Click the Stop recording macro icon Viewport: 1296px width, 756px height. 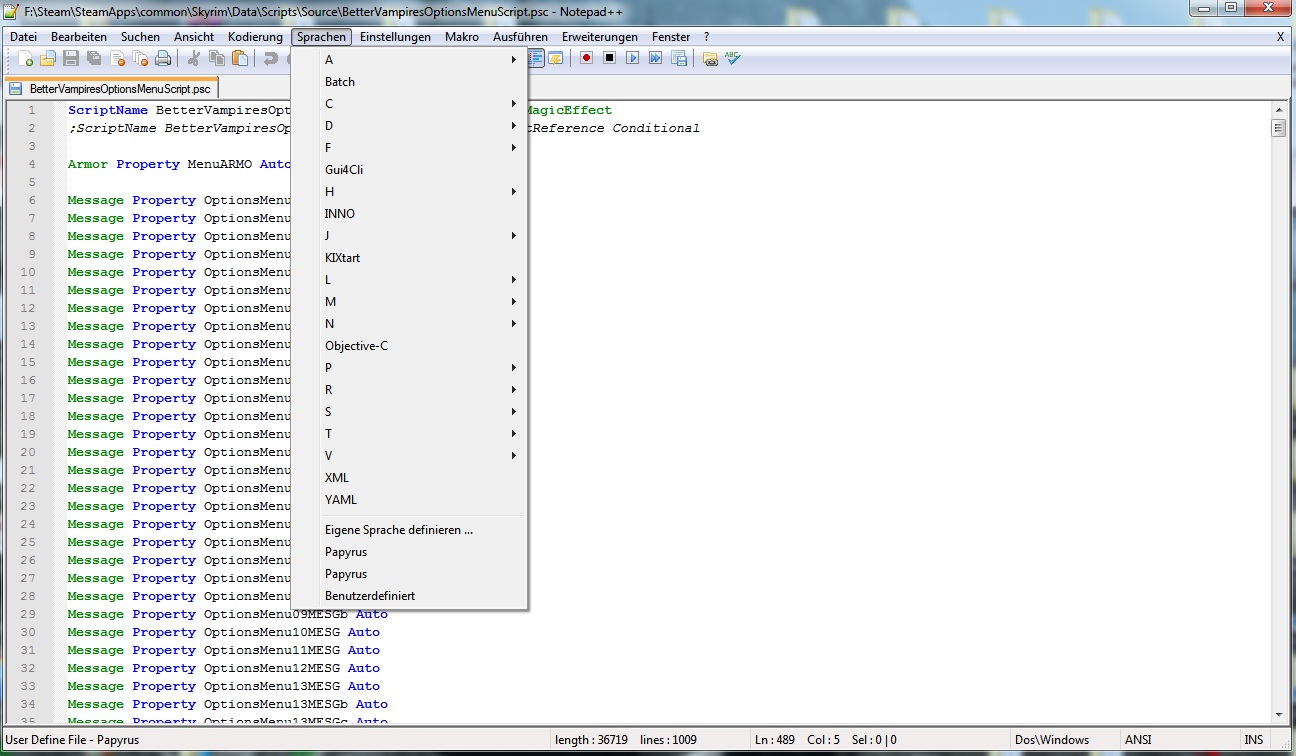click(x=609, y=58)
